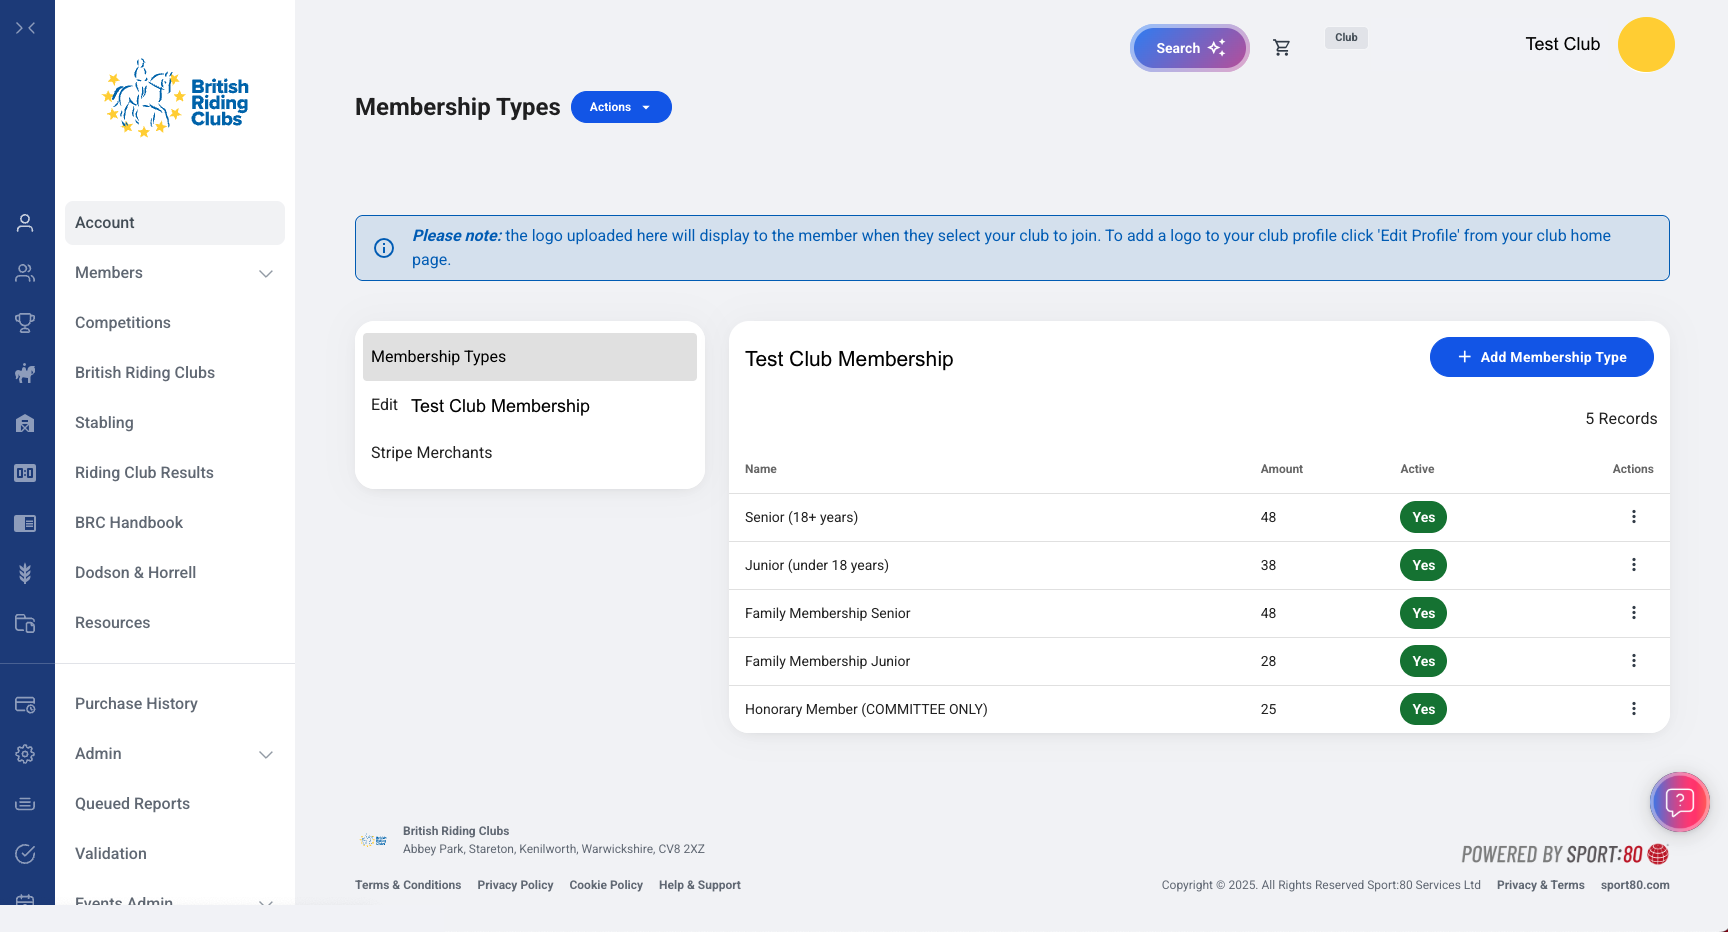The height and width of the screenshot is (932, 1728).
Task: Open the Privacy Policy footer link
Action: click(x=515, y=885)
